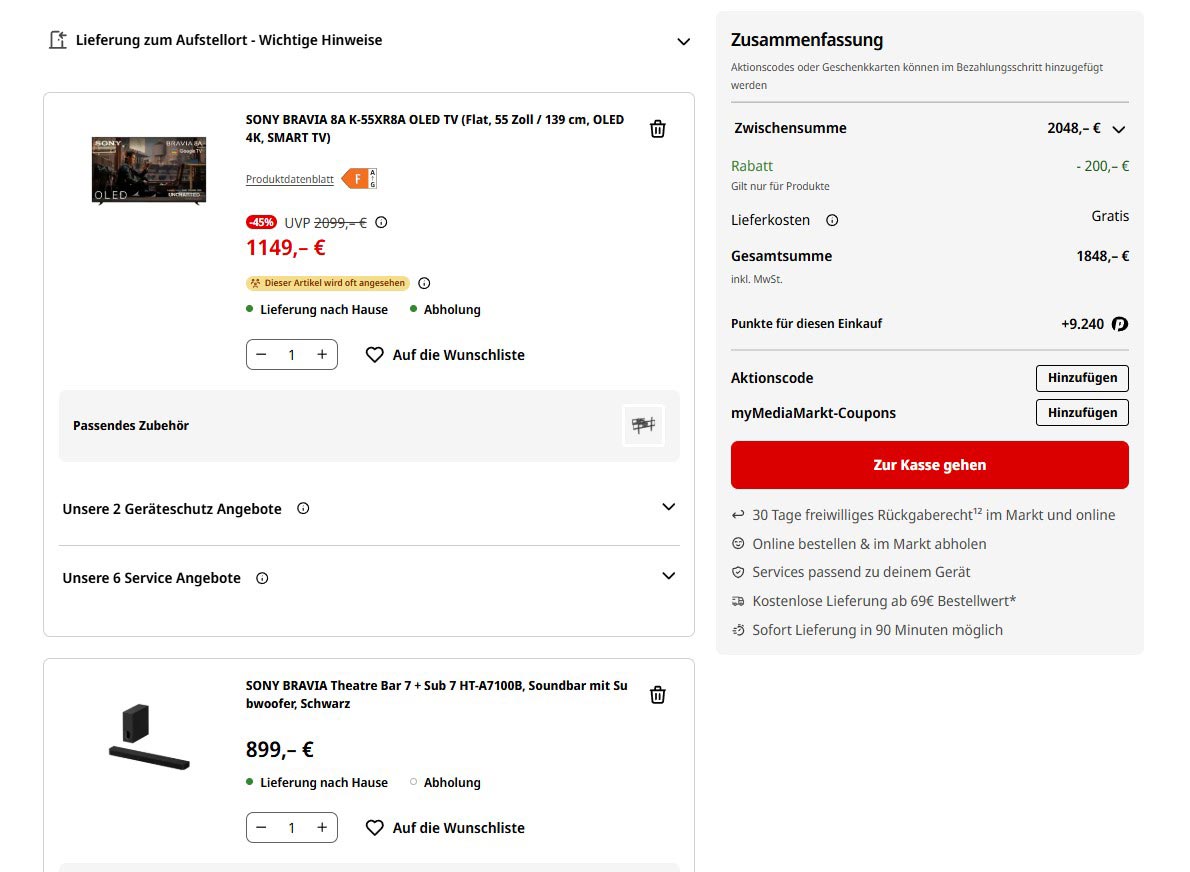Screen dimensions: 1190x872
Task: Click heart icon for soundbar wishlist
Action: point(374,827)
